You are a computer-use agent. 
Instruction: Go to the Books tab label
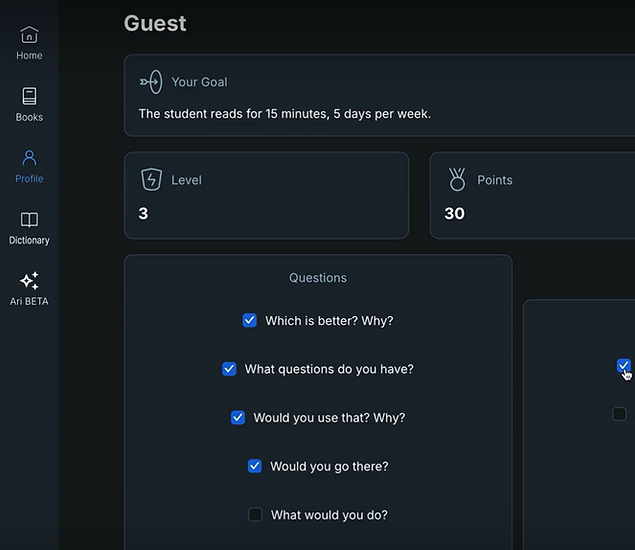(x=29, y=117)
